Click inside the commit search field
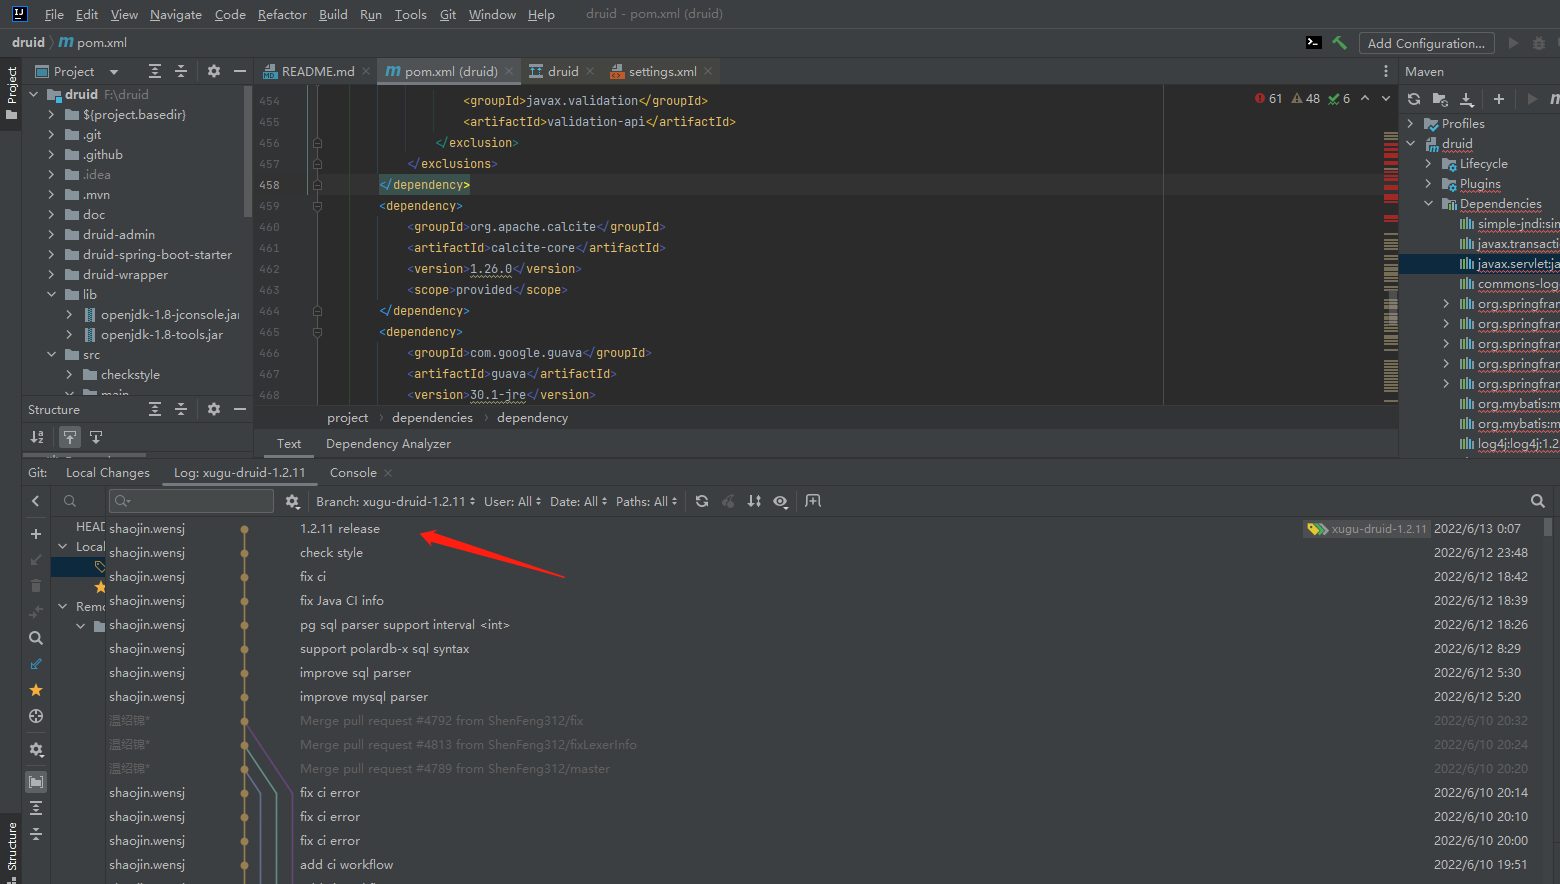 click(x=190, y=501)
